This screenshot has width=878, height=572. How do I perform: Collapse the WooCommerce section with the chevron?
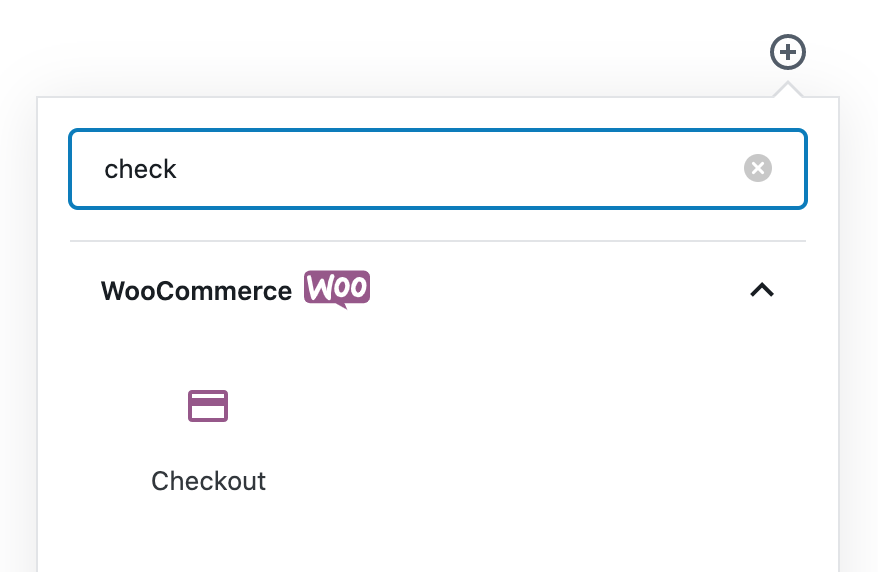762,290
